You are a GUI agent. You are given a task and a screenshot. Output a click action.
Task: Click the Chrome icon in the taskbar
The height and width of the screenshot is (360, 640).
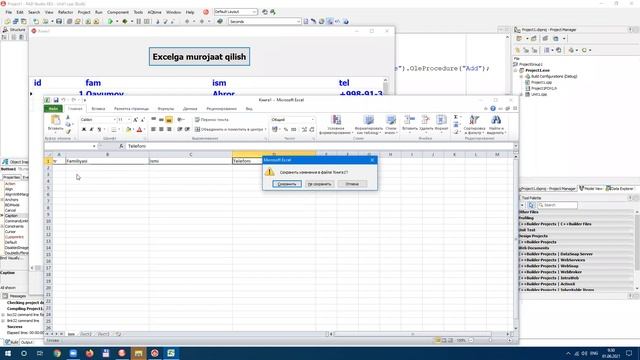click(57, 353)
